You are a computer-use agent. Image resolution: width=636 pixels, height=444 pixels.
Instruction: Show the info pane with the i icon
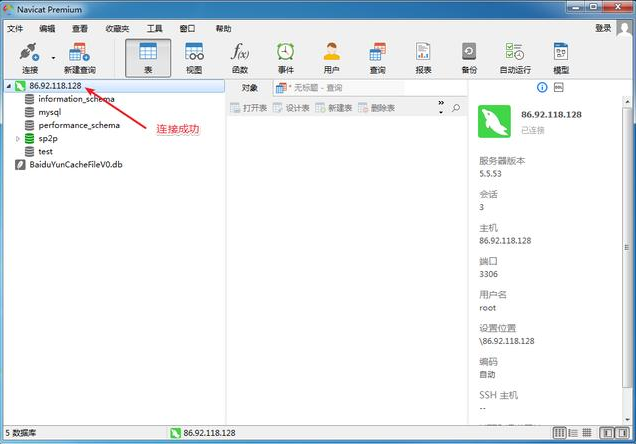pos(542,87)
